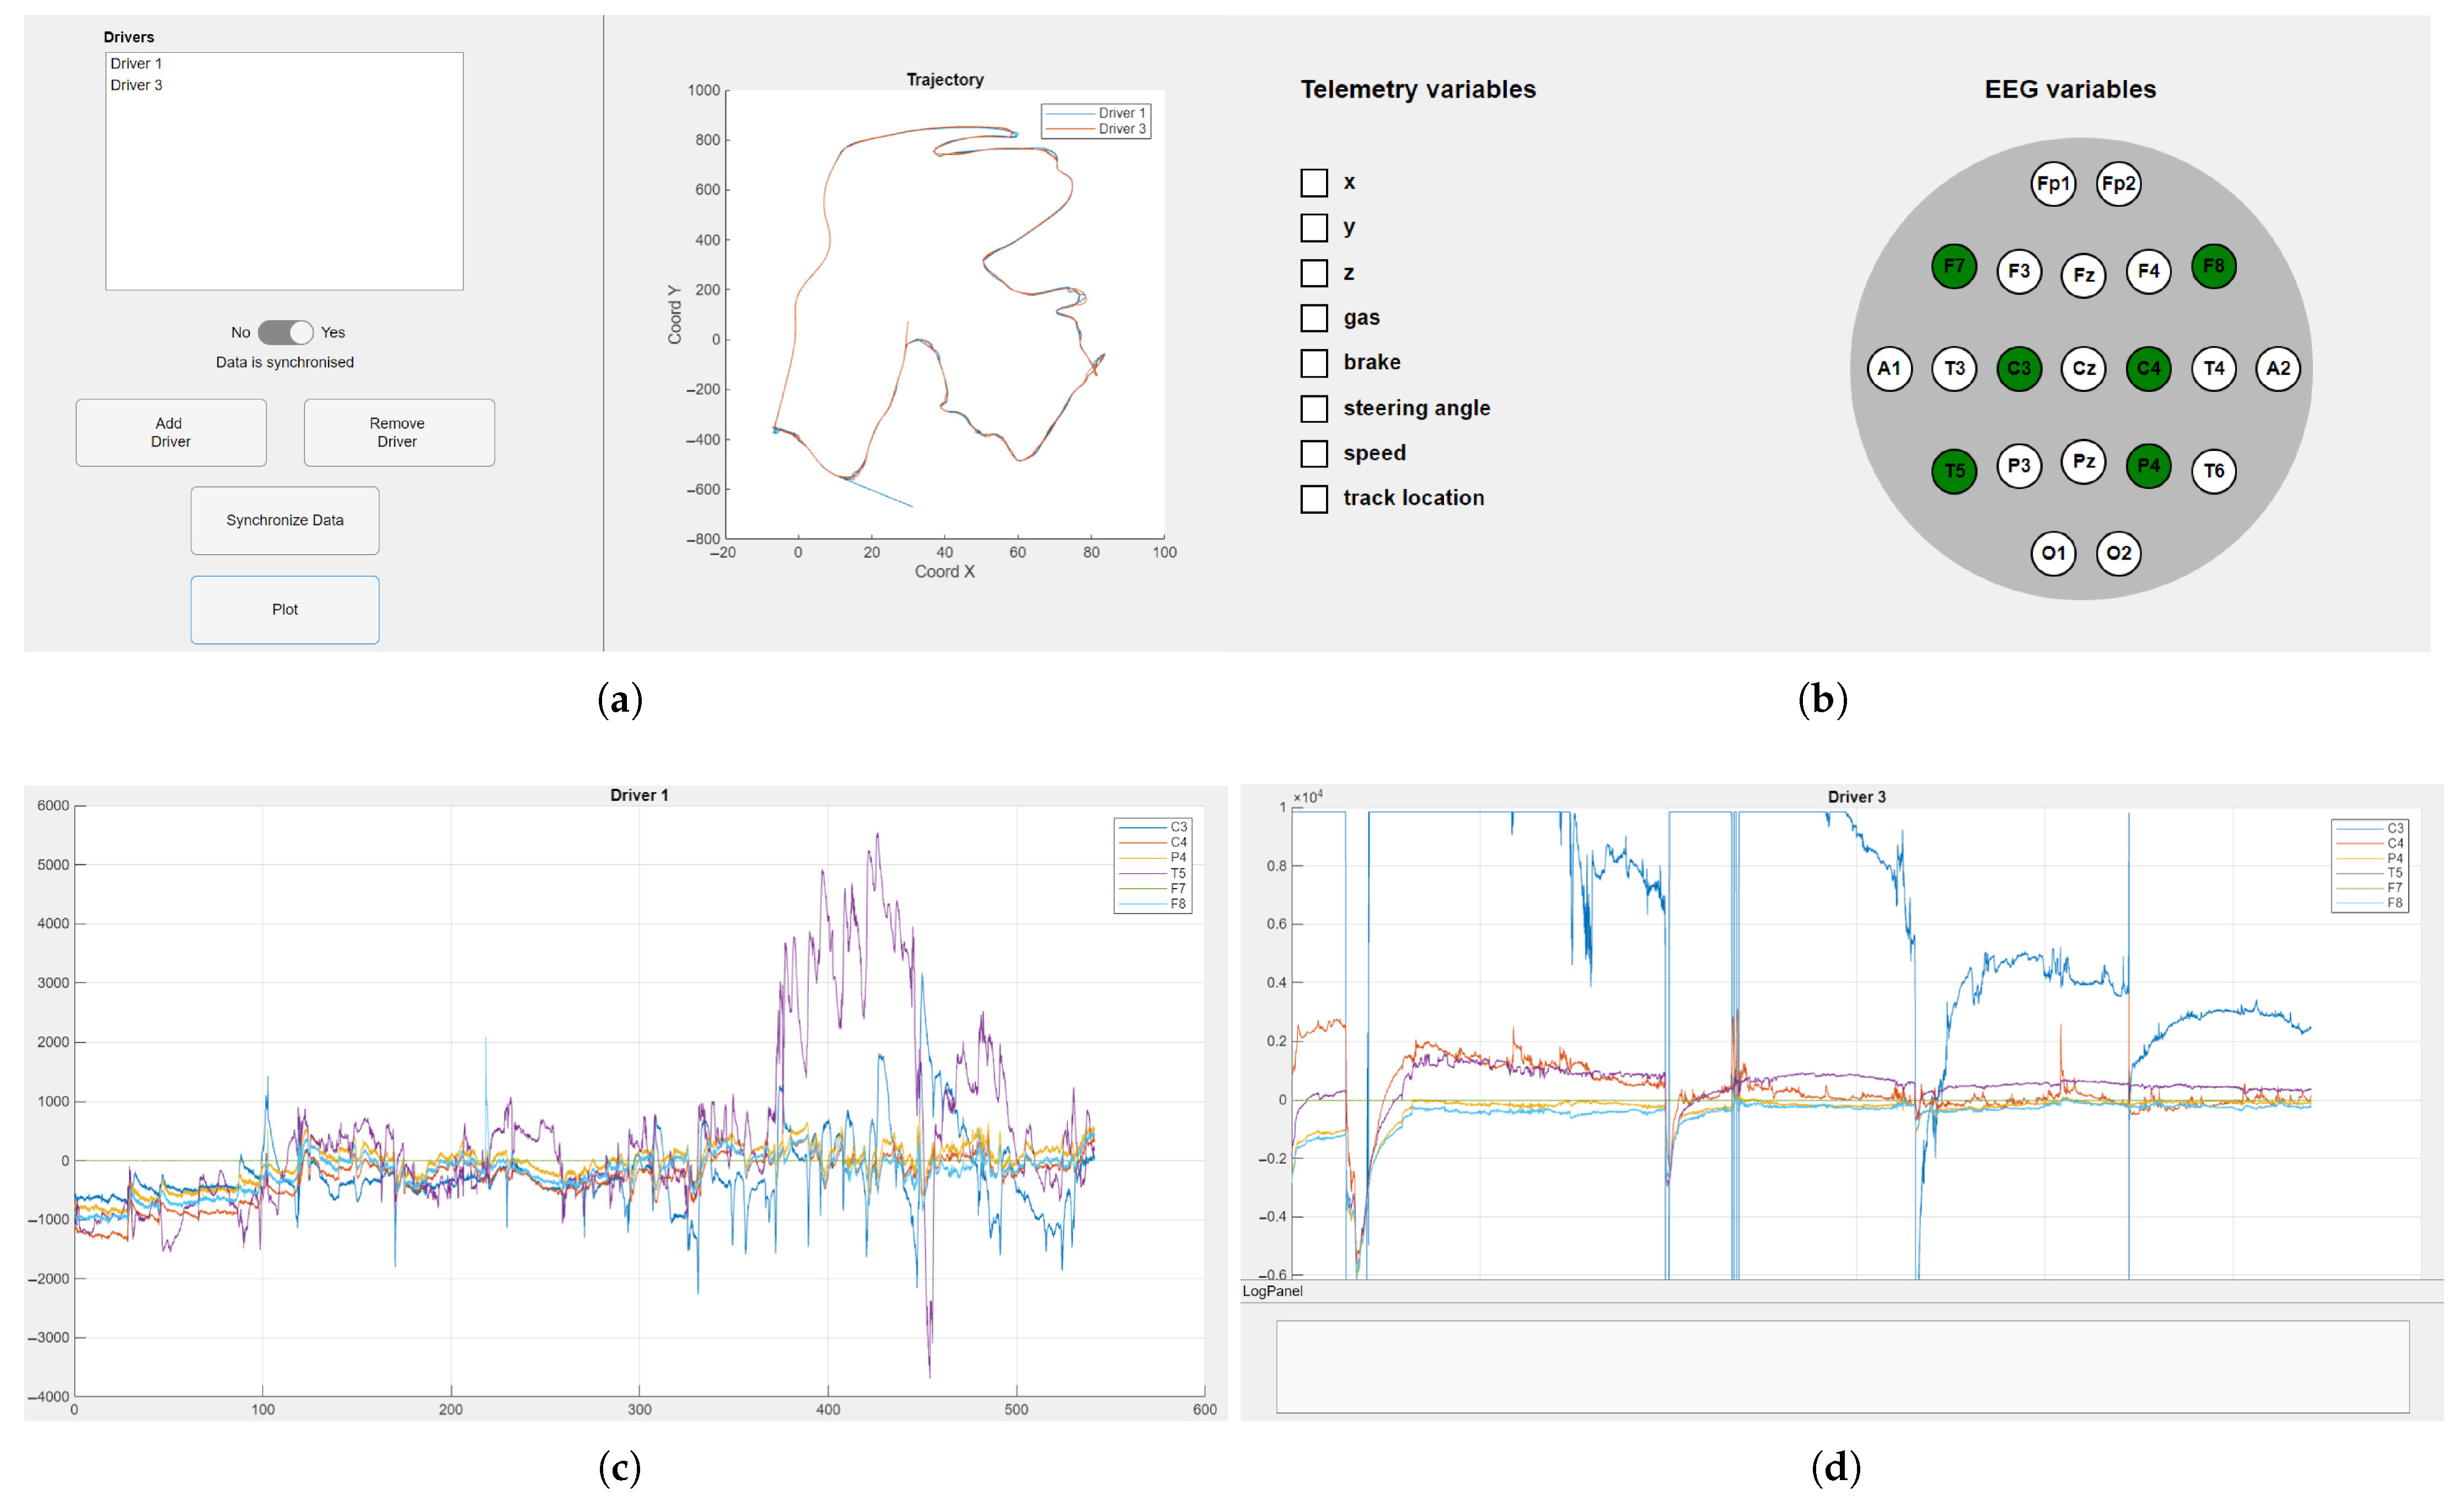Select the P3 electrode button
This screenshot has height=1506, width=2464.
click(x=2018, y=466)
